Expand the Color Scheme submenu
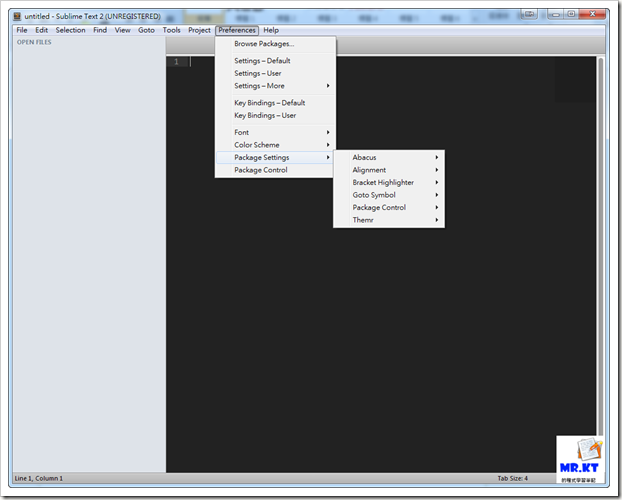Screen dimensions: 622x500 click(275, 145)
